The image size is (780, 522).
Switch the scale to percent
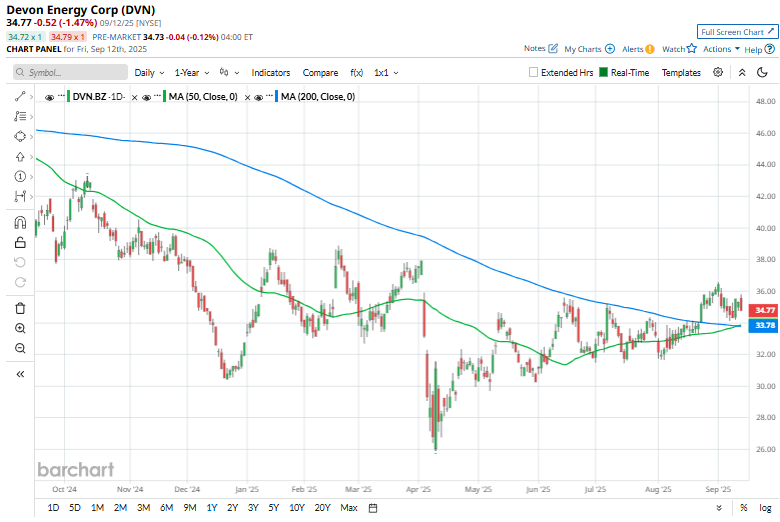coord(743,508)
